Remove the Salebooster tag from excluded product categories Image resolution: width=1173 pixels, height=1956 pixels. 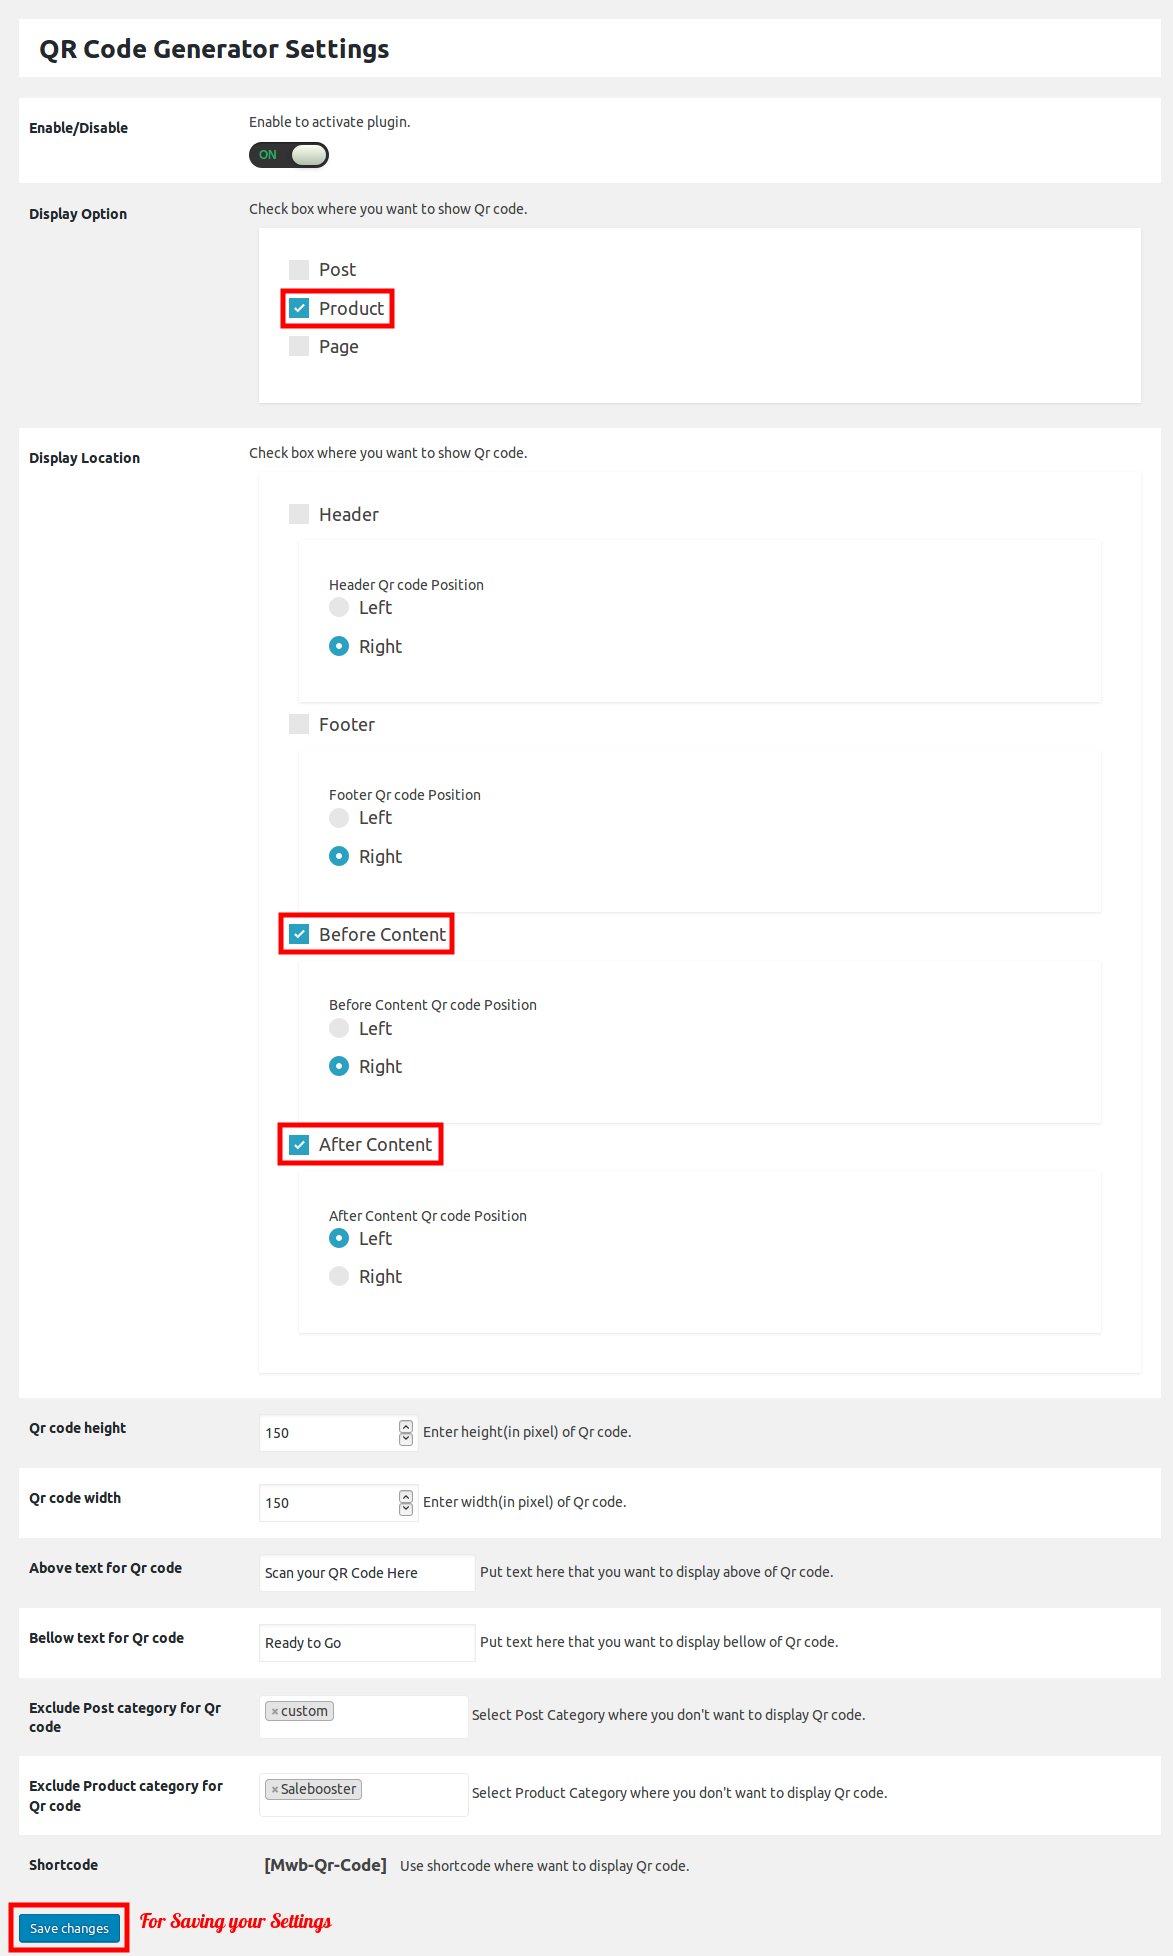[275, 1789]
